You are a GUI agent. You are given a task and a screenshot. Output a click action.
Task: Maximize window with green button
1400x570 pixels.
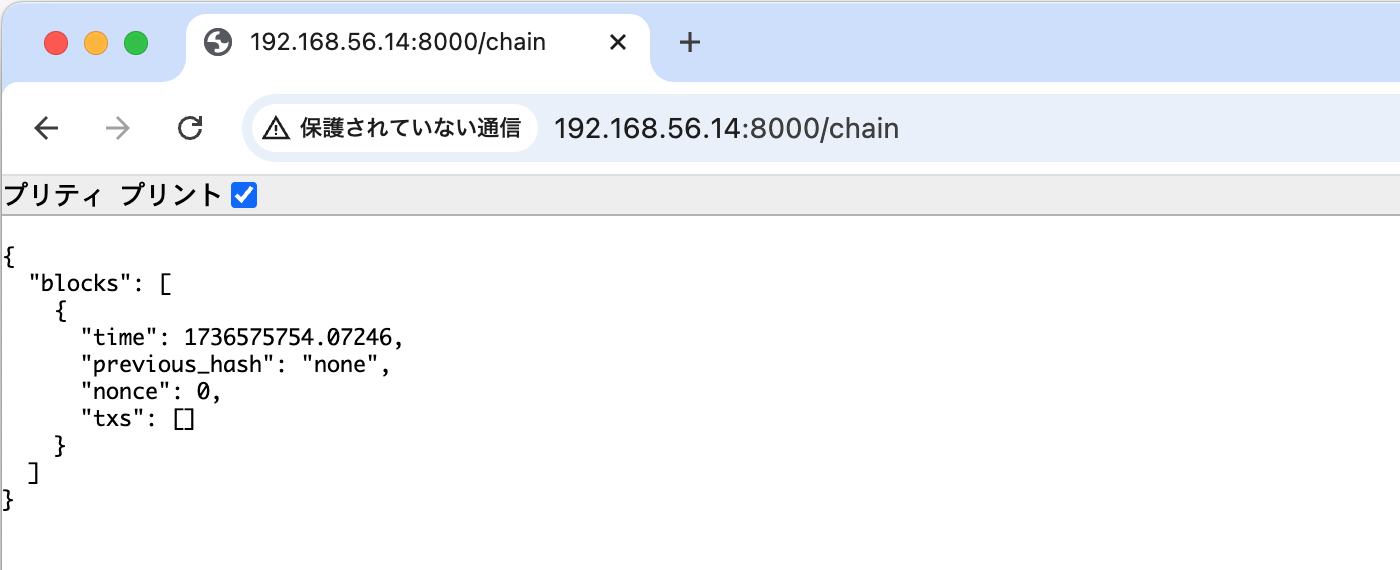(x=136, y=43)
